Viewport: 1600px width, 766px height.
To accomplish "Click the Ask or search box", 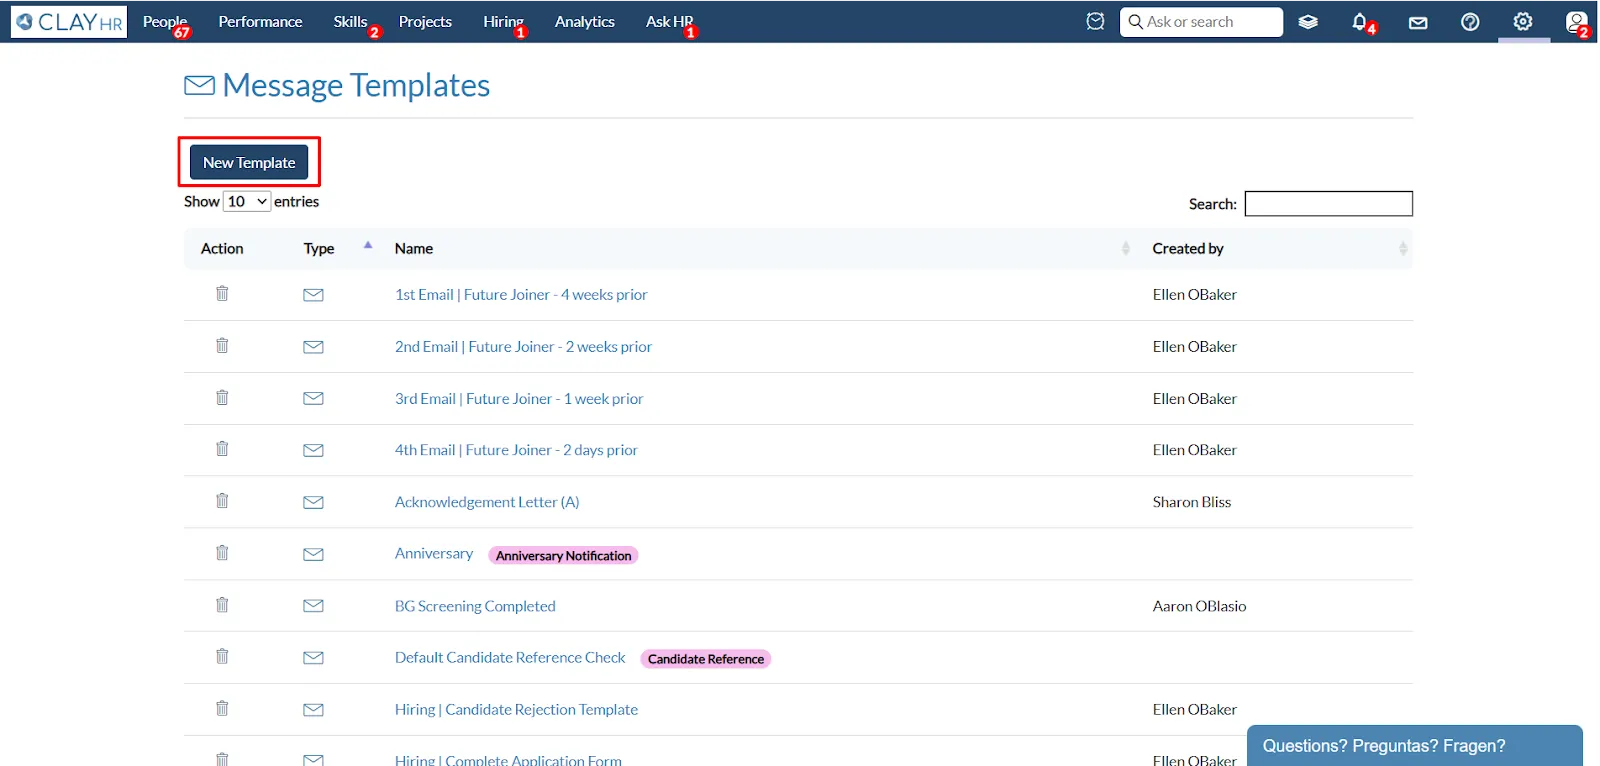I will [1201, 22].
